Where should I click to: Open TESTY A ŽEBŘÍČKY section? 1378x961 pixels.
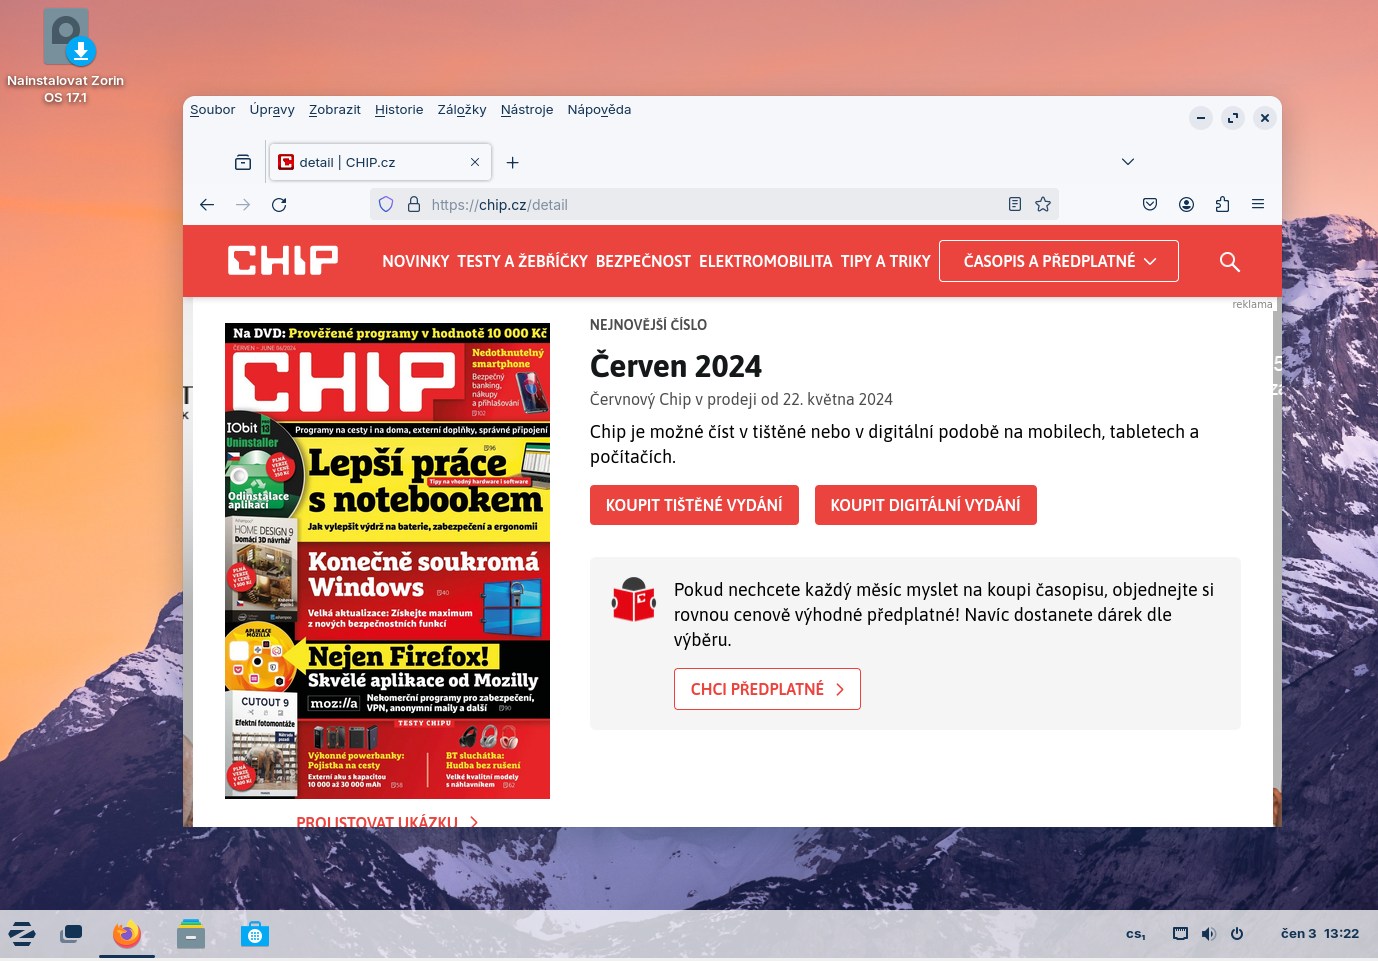click(x=523, y=261)
